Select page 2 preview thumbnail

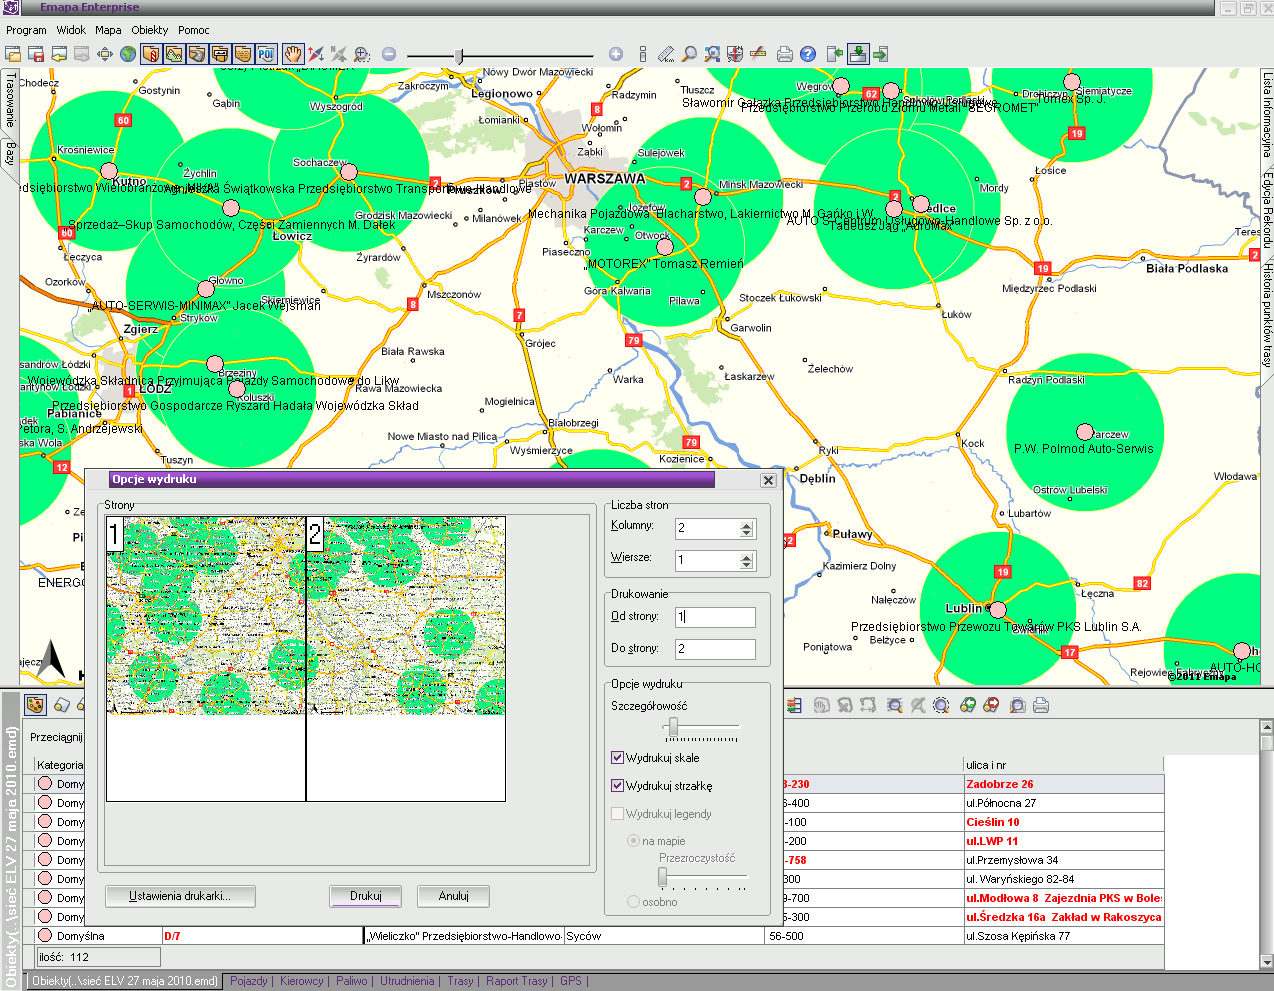click(405, 659)
